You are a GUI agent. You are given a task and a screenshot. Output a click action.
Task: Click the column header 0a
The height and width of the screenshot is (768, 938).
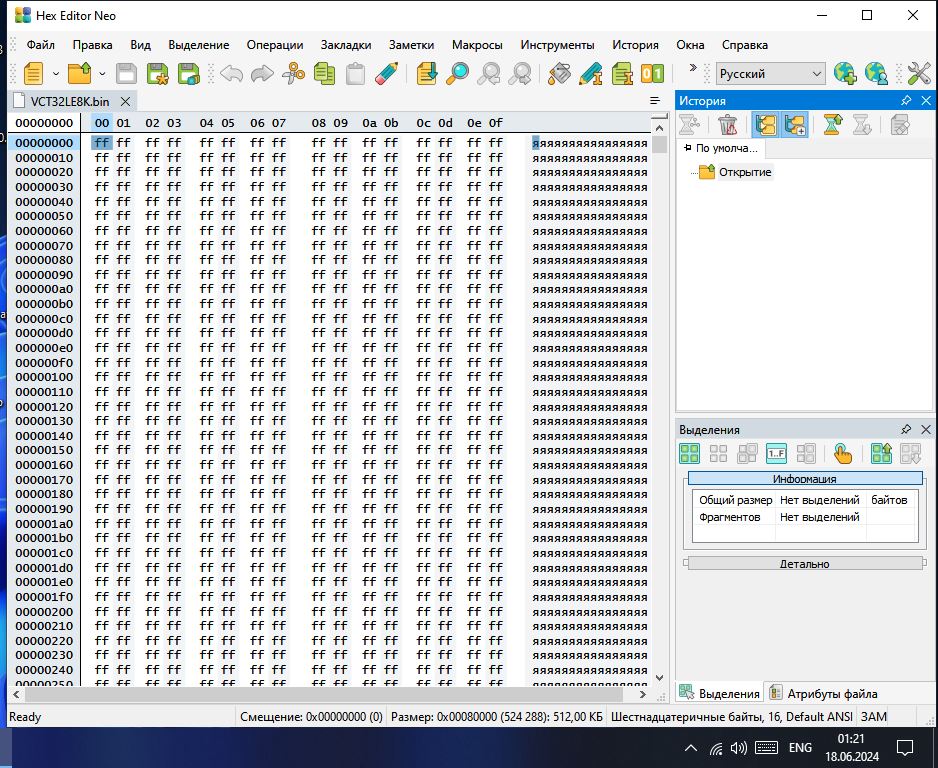point(369,123)
